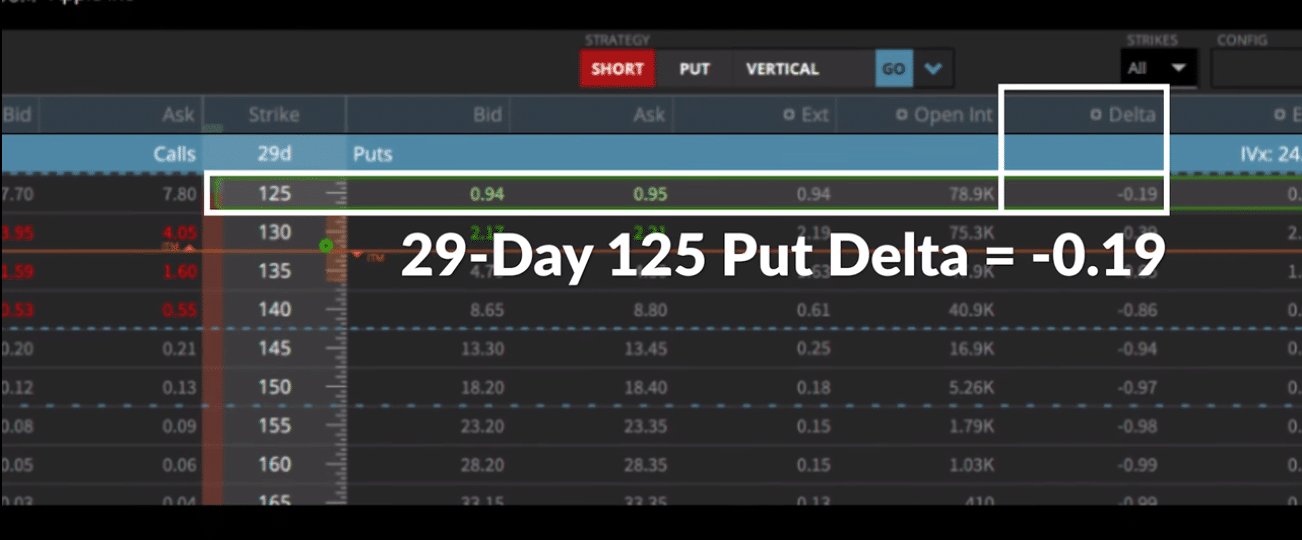This screenshot has width=1302, height=540.
Task: Toggle the SHORT strategy direction button
Action: (618, 69)
